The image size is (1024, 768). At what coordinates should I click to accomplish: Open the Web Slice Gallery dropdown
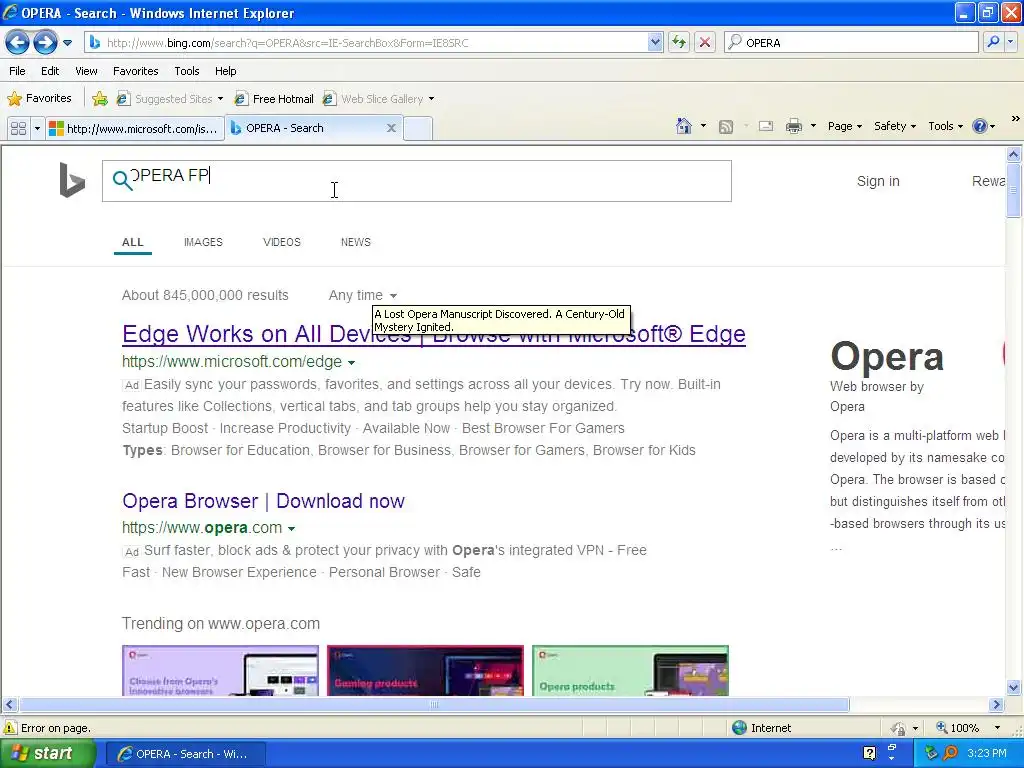pos(379,99)
